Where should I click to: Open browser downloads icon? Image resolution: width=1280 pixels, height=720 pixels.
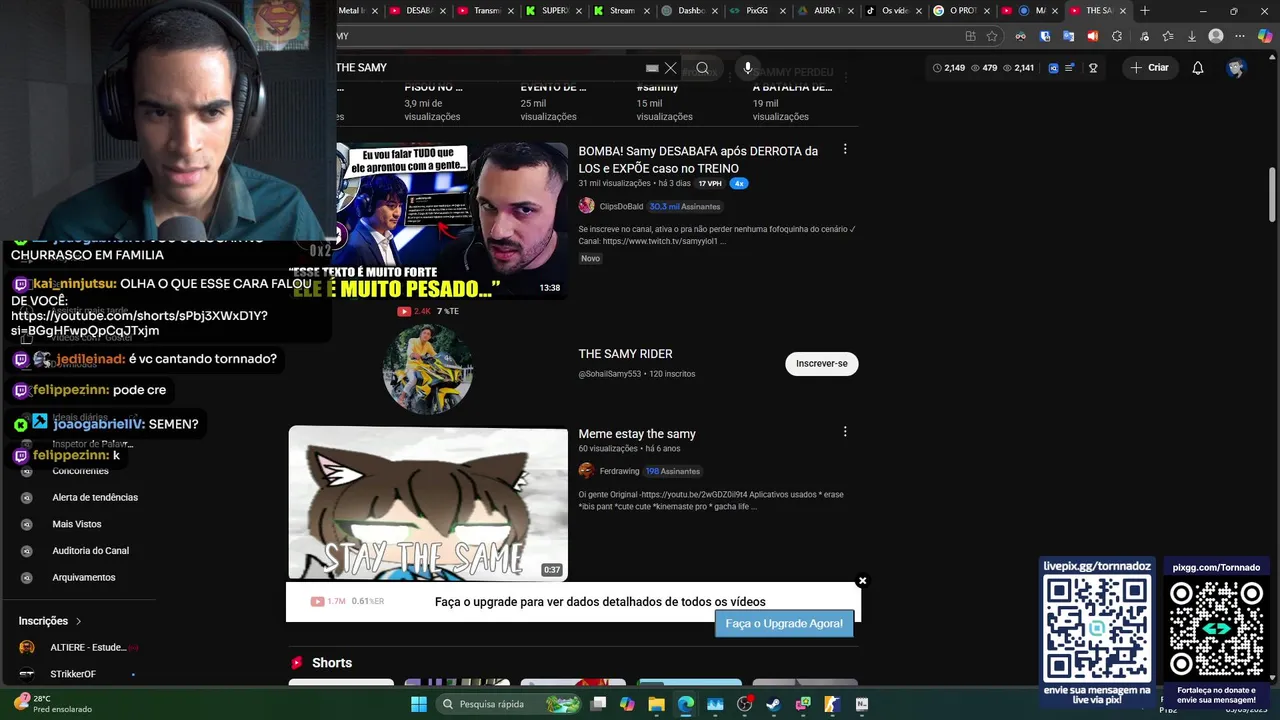(1191, 36)
